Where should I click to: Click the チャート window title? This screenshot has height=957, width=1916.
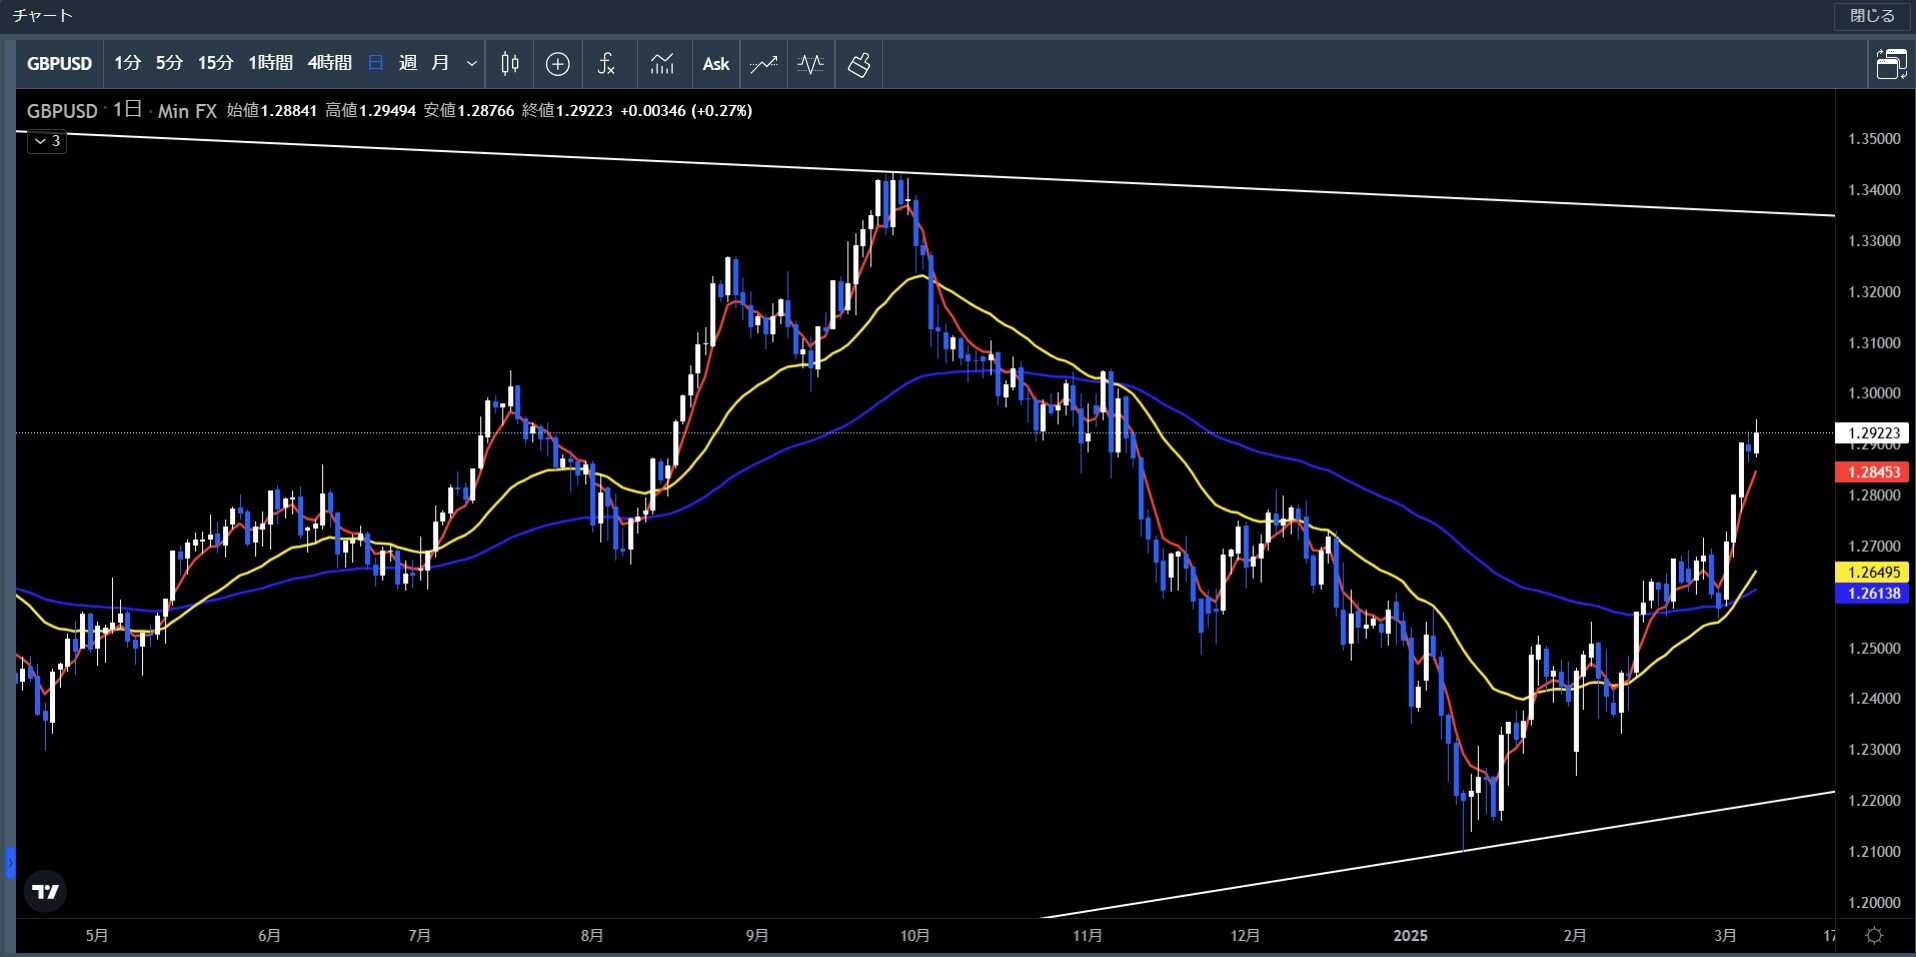click(x=42, y=16)
